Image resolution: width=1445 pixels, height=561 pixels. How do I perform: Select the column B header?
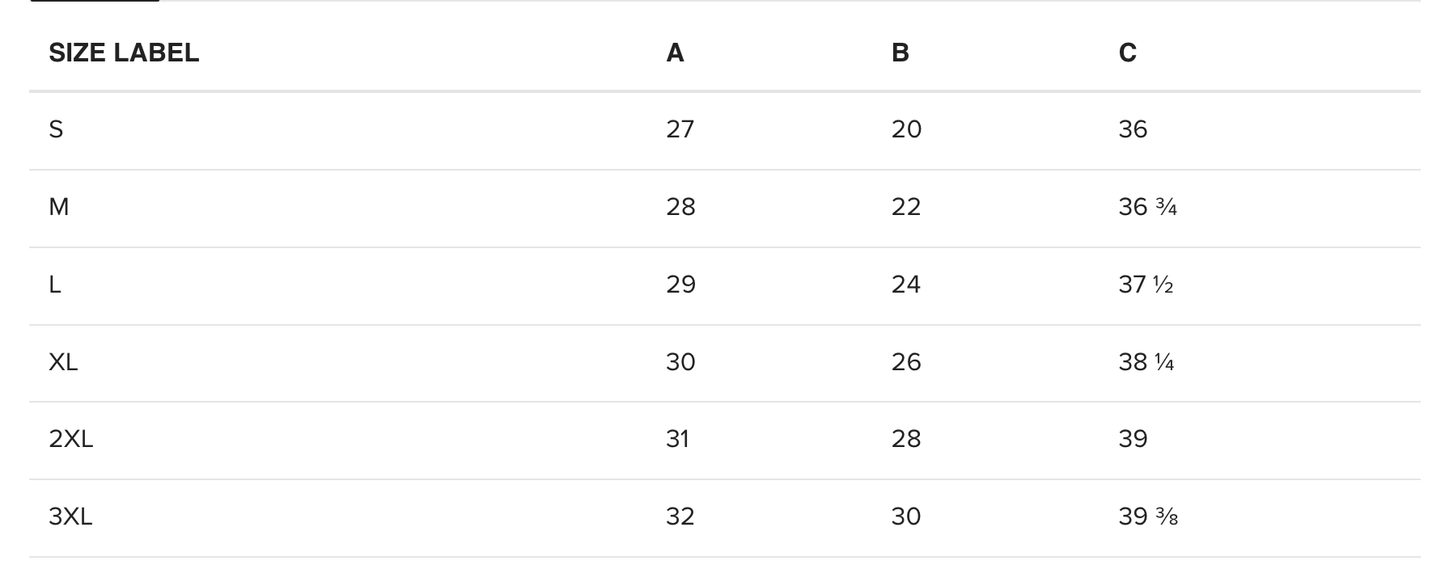(x=900, y=53)
